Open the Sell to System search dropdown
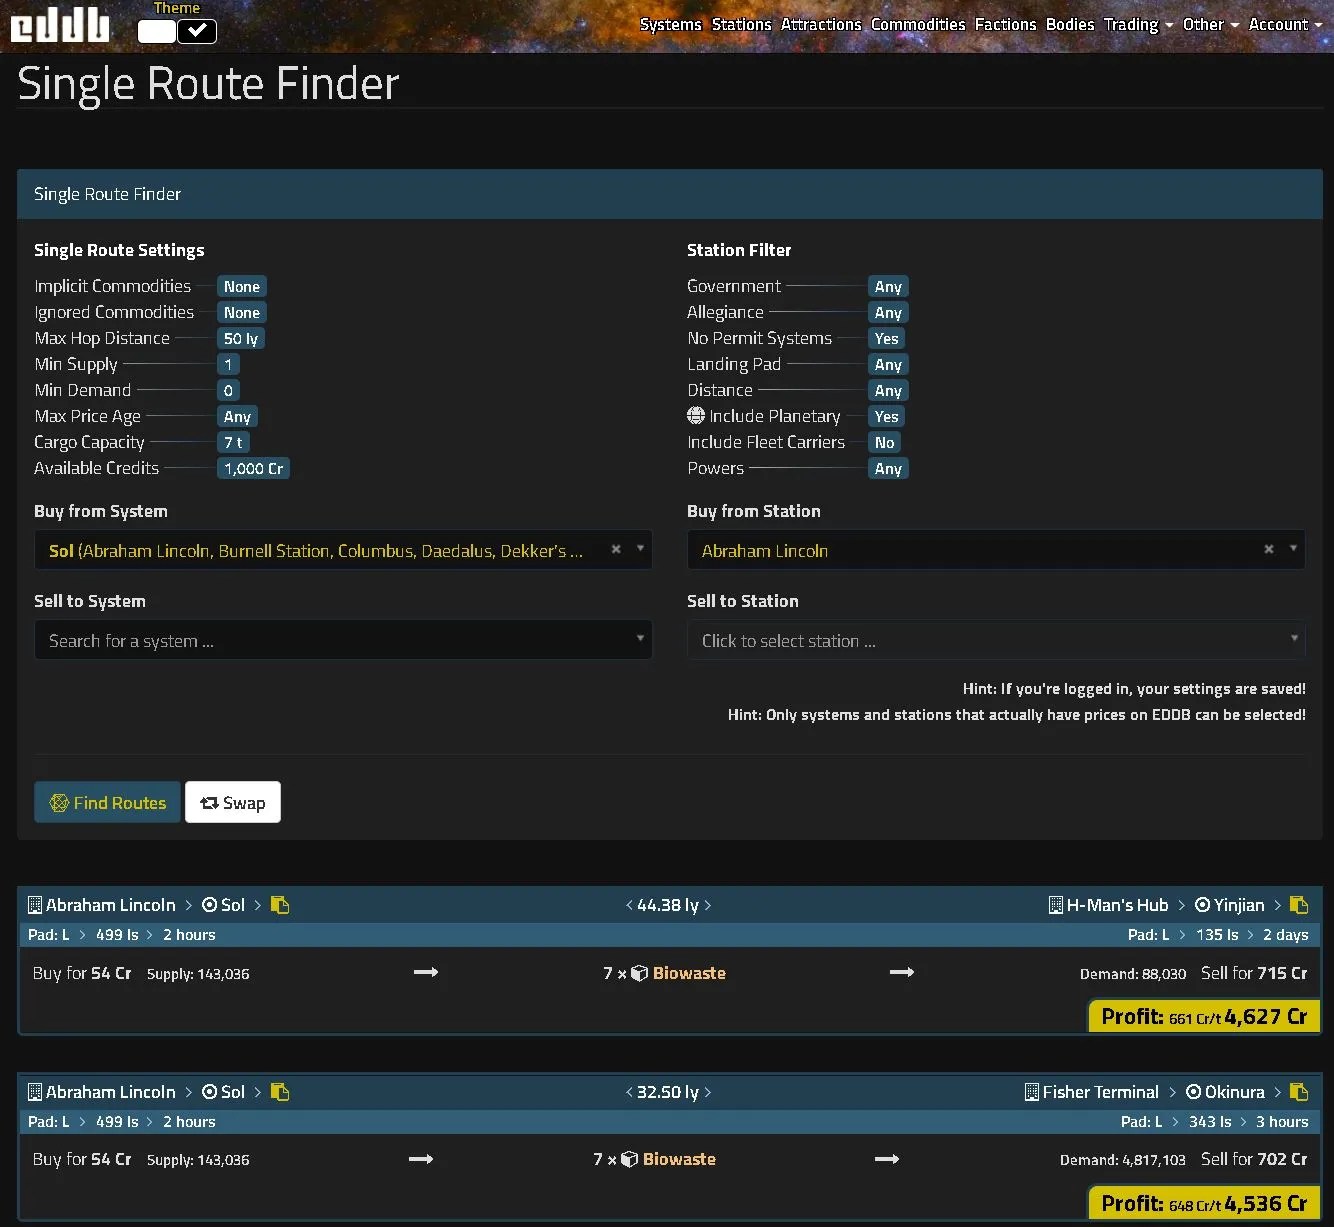1334x1227 pixels. coord(343,640)
